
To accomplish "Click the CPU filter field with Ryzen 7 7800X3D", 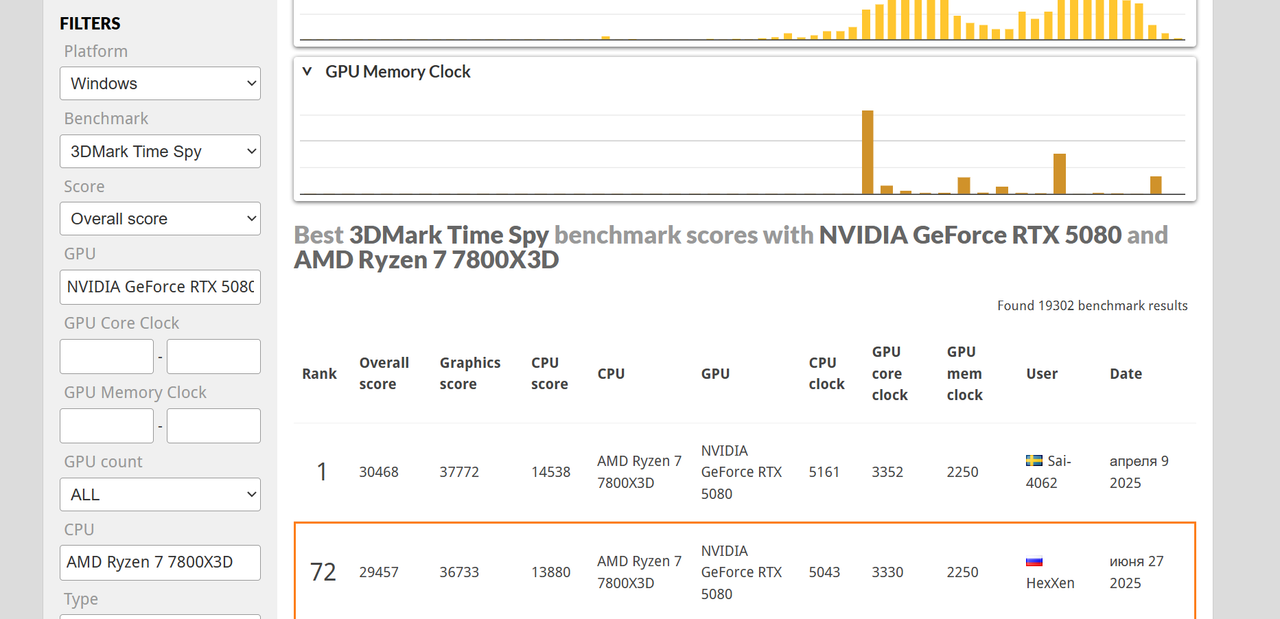I will point(160,562).
